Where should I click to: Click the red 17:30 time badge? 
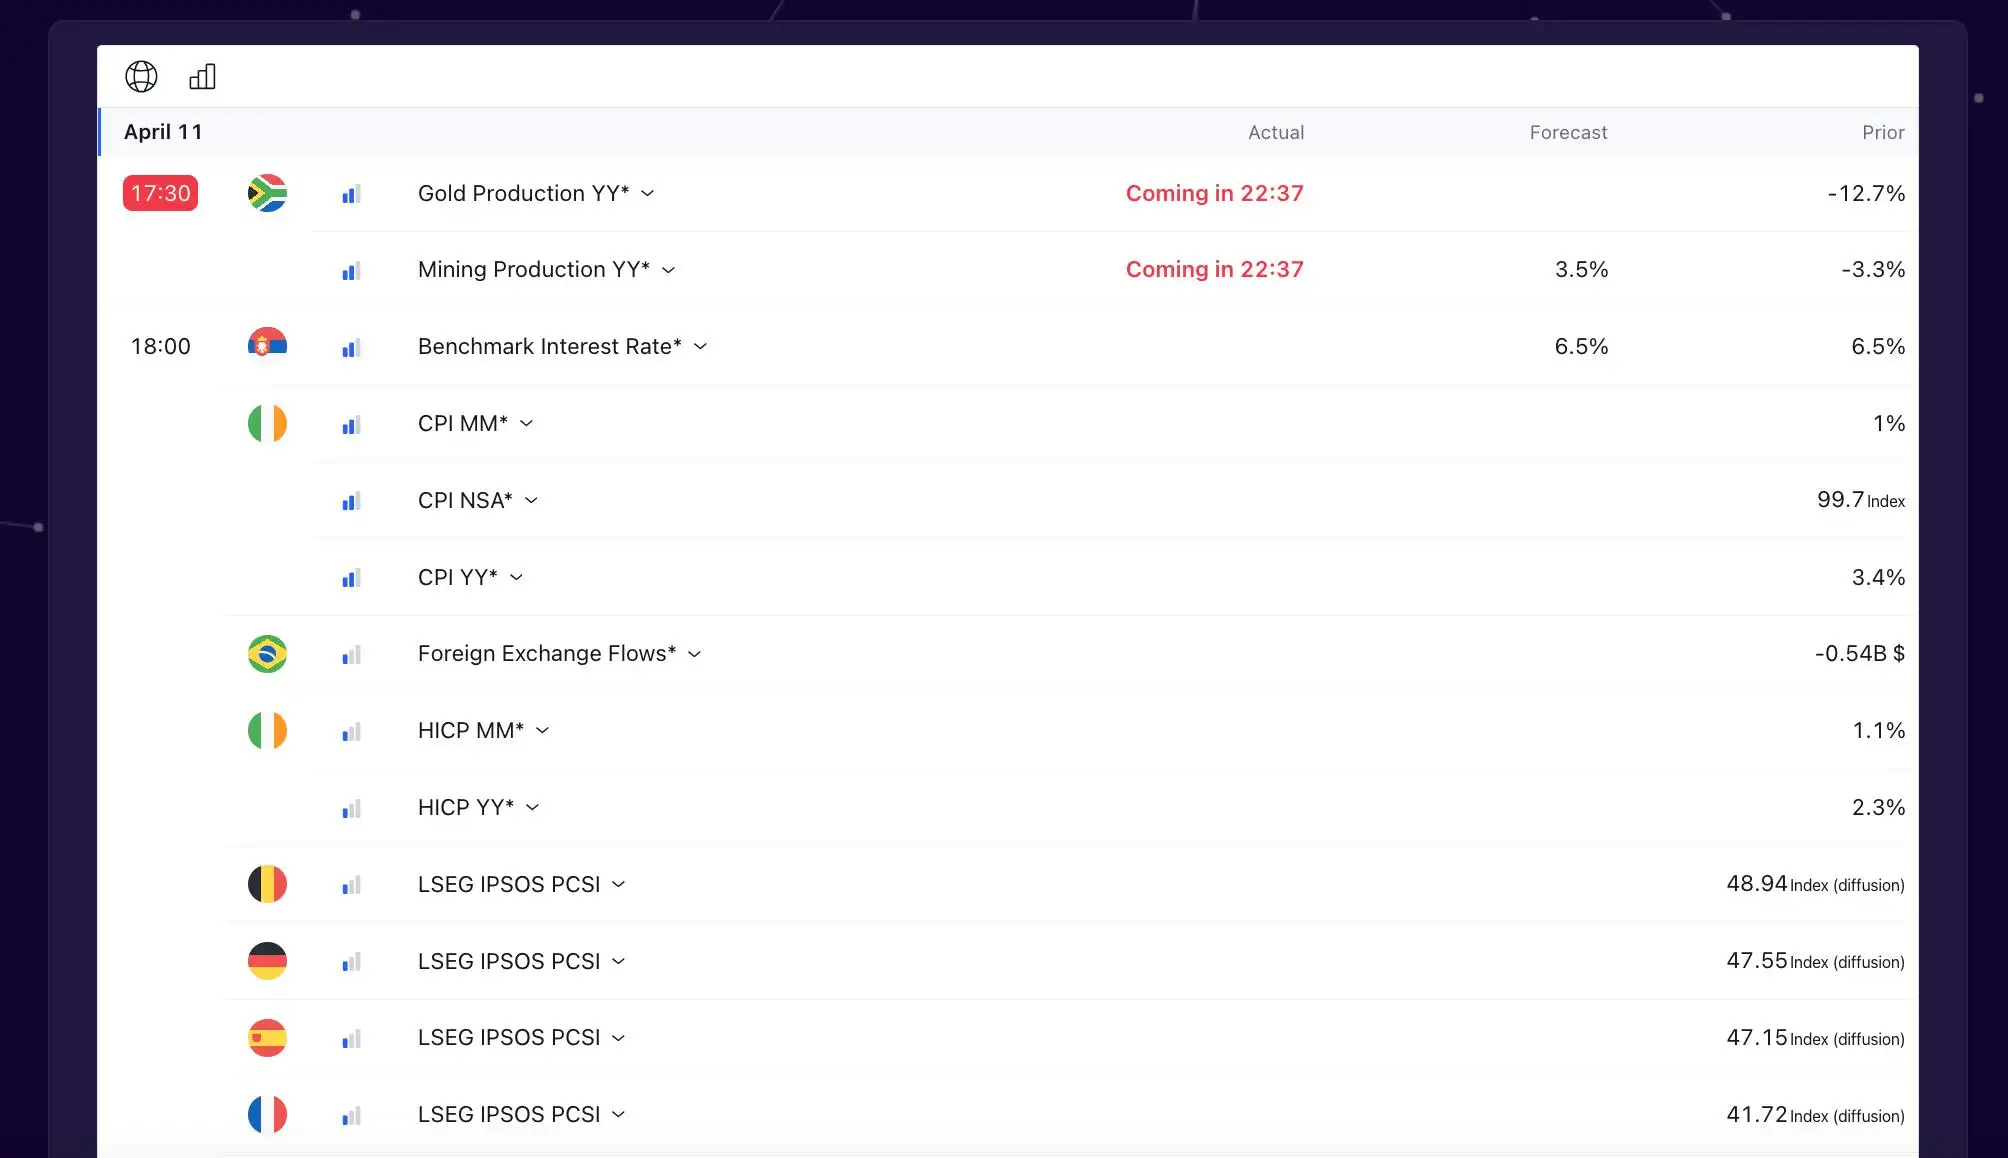coord(160,193)
